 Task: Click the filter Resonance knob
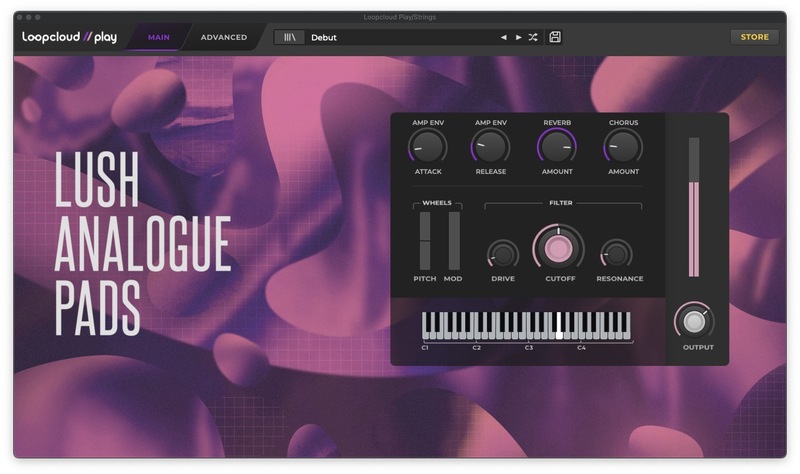tap(617, 255)
